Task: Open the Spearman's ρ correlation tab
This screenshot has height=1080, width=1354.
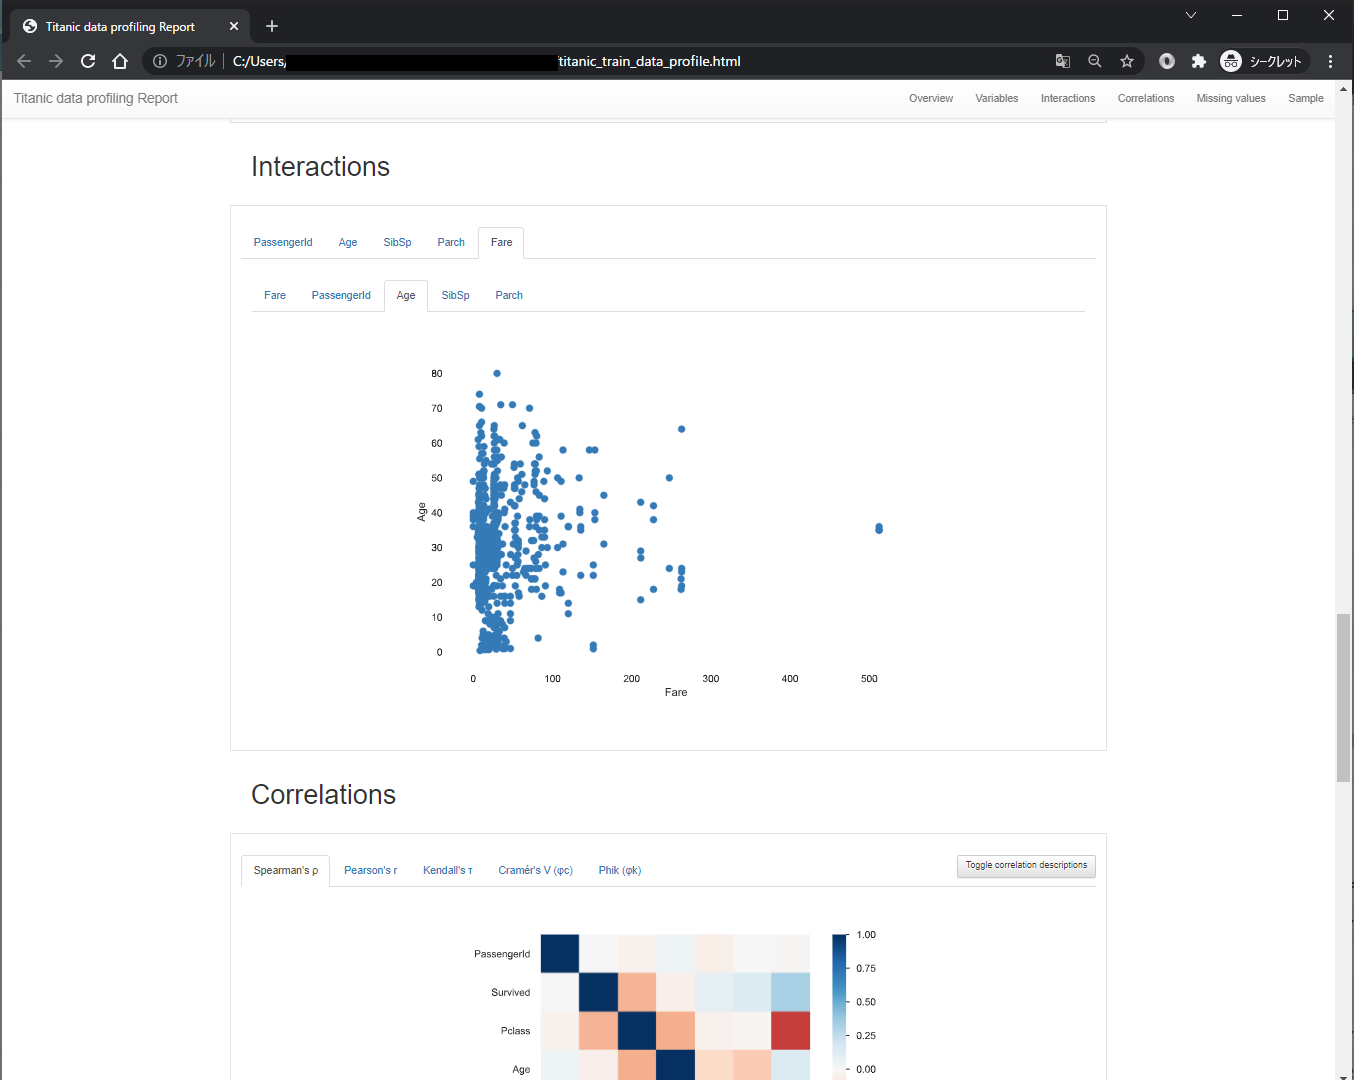Action: click(286, 870)
